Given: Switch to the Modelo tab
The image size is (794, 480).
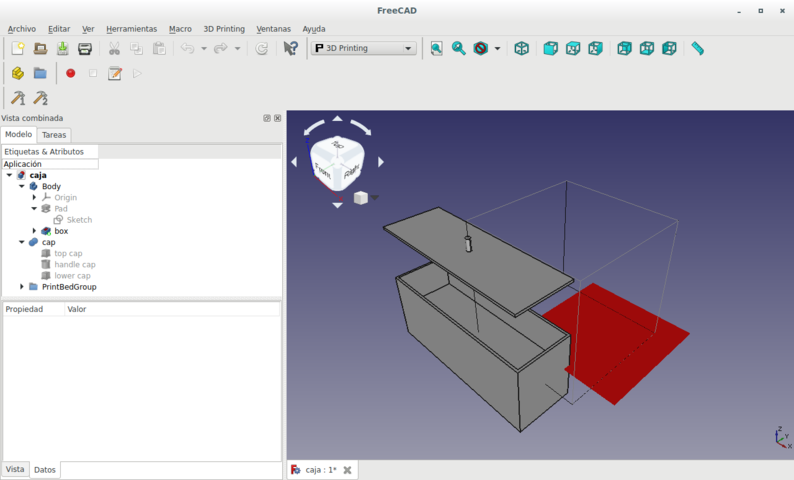Looking at the screenshot, I should [x=19, y=134].
